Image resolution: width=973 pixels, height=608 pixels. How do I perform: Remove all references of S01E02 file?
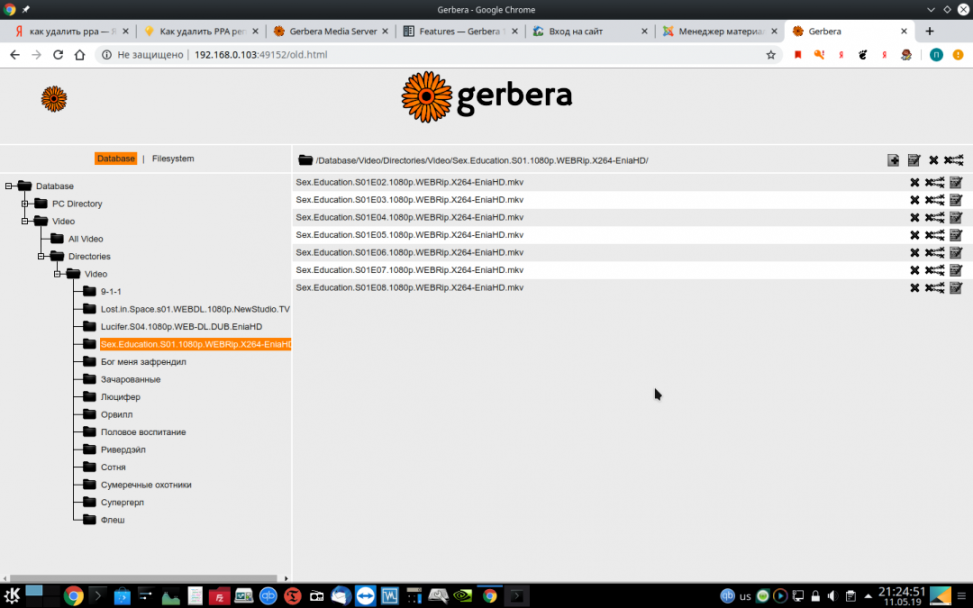coord(935,182)
